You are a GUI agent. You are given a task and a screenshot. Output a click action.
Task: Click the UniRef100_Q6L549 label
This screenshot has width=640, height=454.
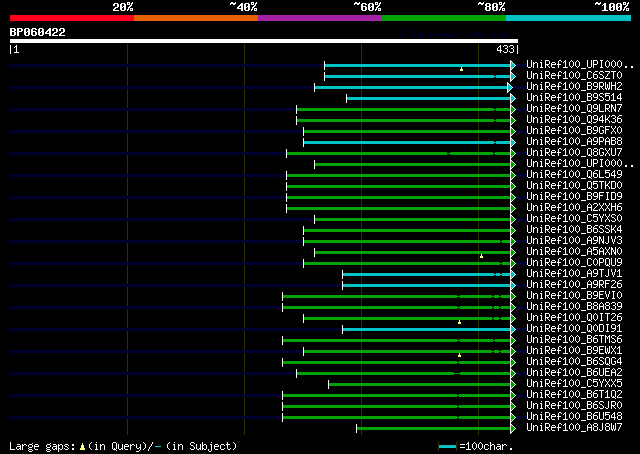[574, 175]
